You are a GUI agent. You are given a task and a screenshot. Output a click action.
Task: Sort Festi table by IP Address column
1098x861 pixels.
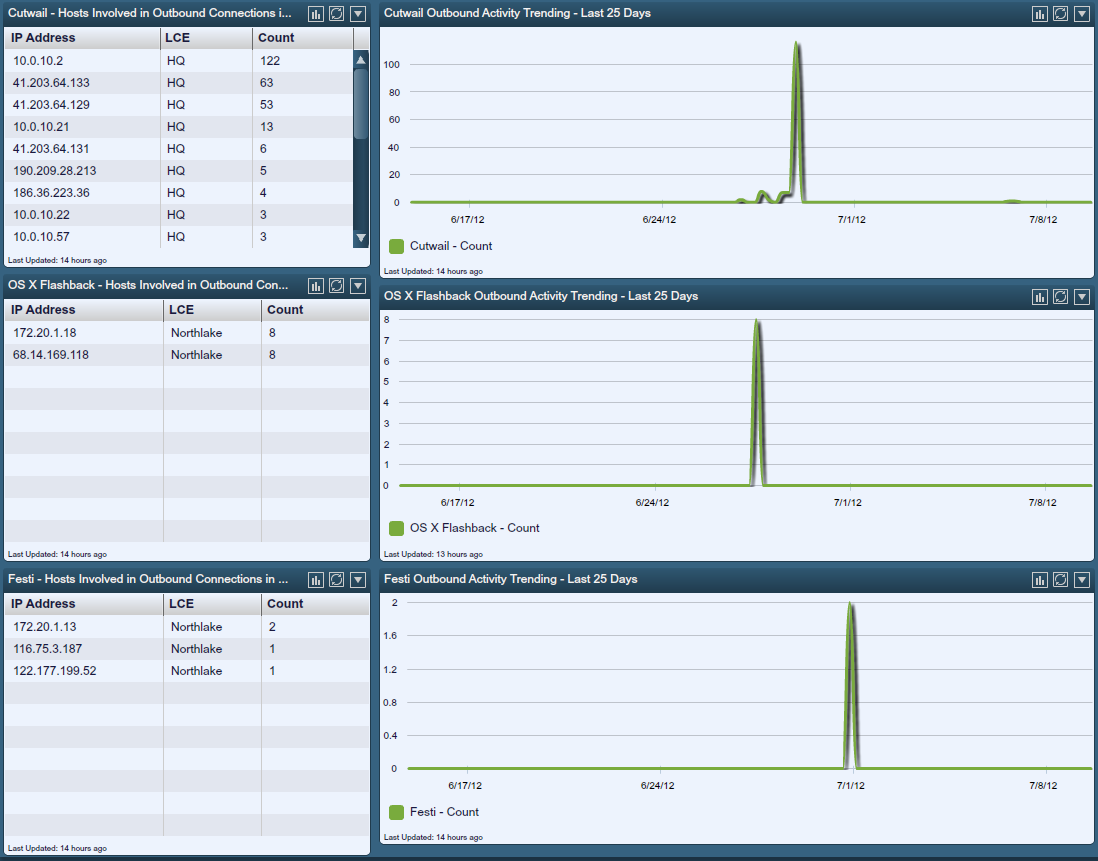pos(84,603)
